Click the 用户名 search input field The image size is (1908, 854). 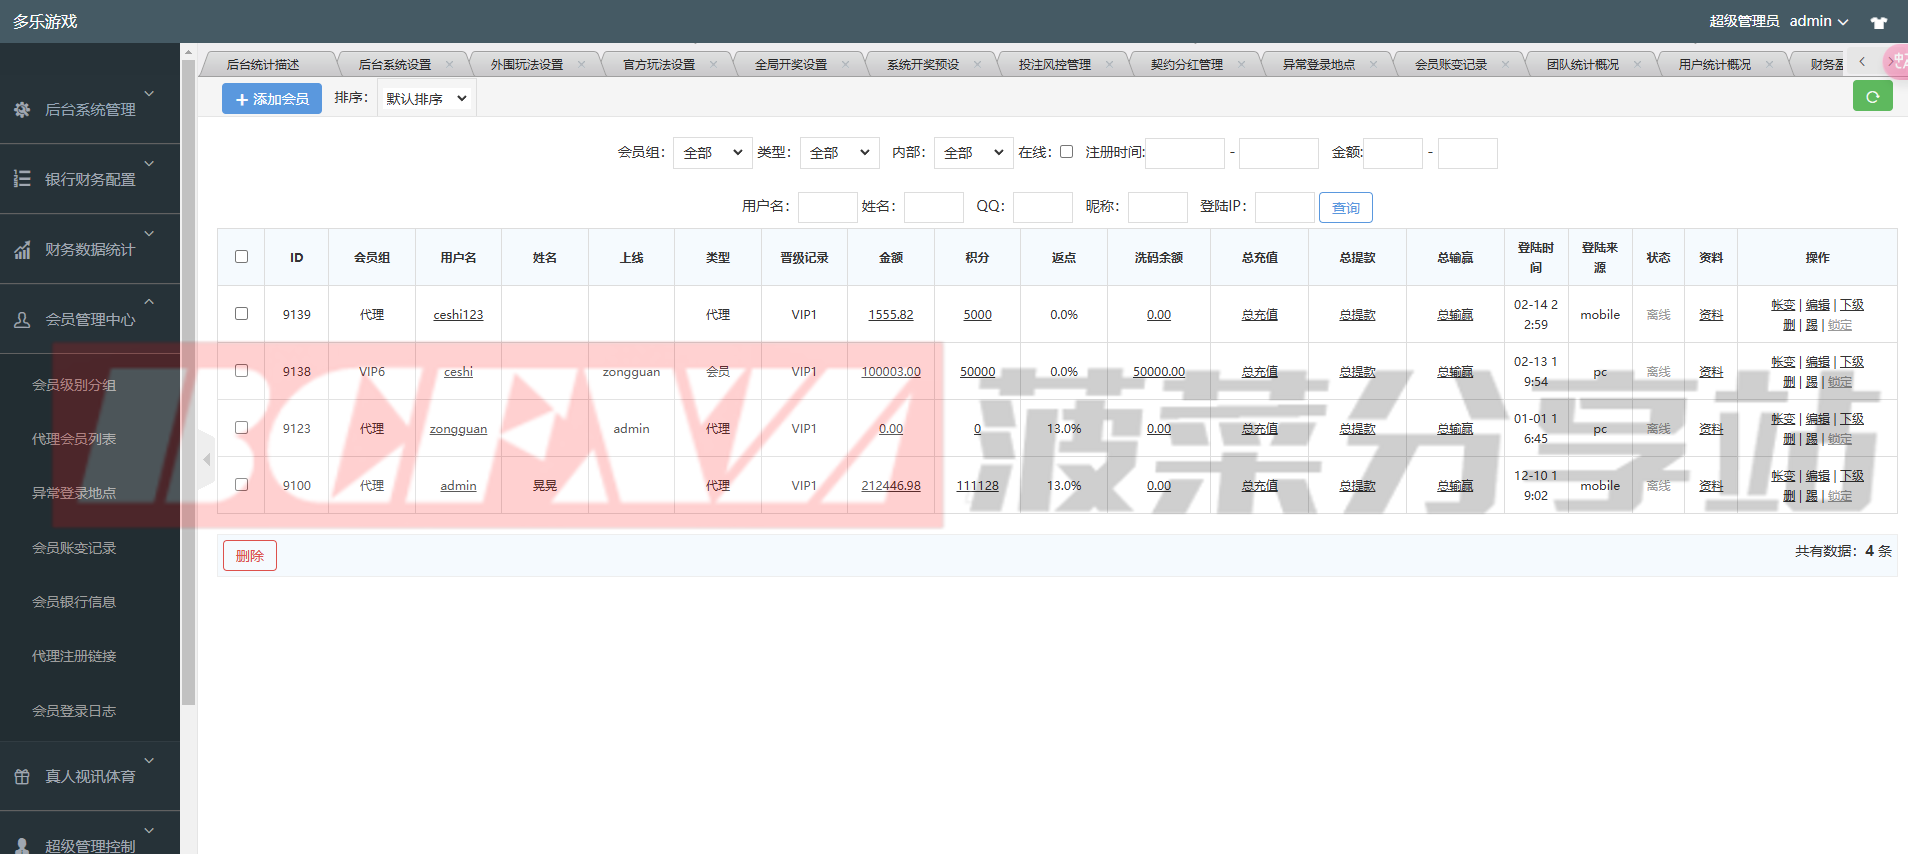pyautogui.click(x=827, y=207)
